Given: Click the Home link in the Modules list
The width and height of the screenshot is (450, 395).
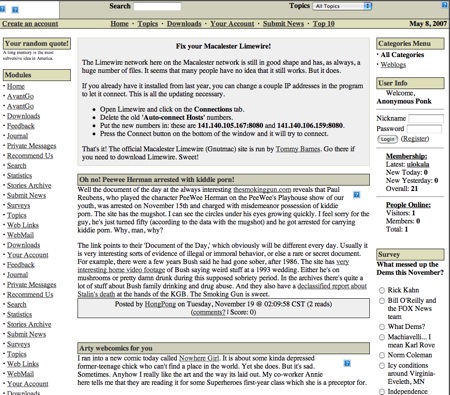Looking at the screenshot, I should pos(16,86).
